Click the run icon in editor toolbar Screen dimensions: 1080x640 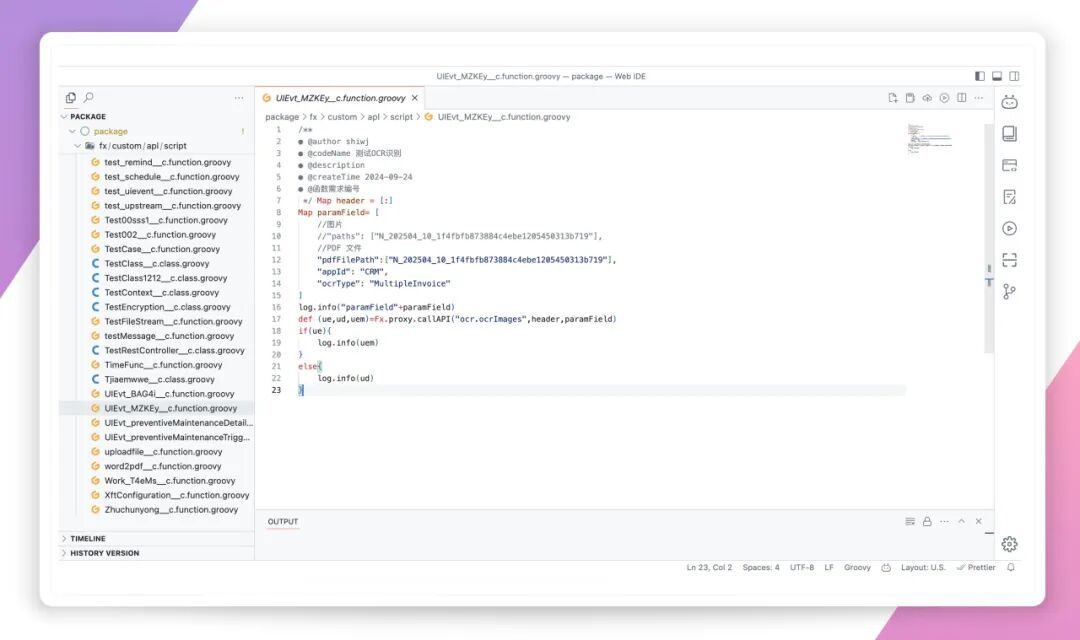click(944, 98)
